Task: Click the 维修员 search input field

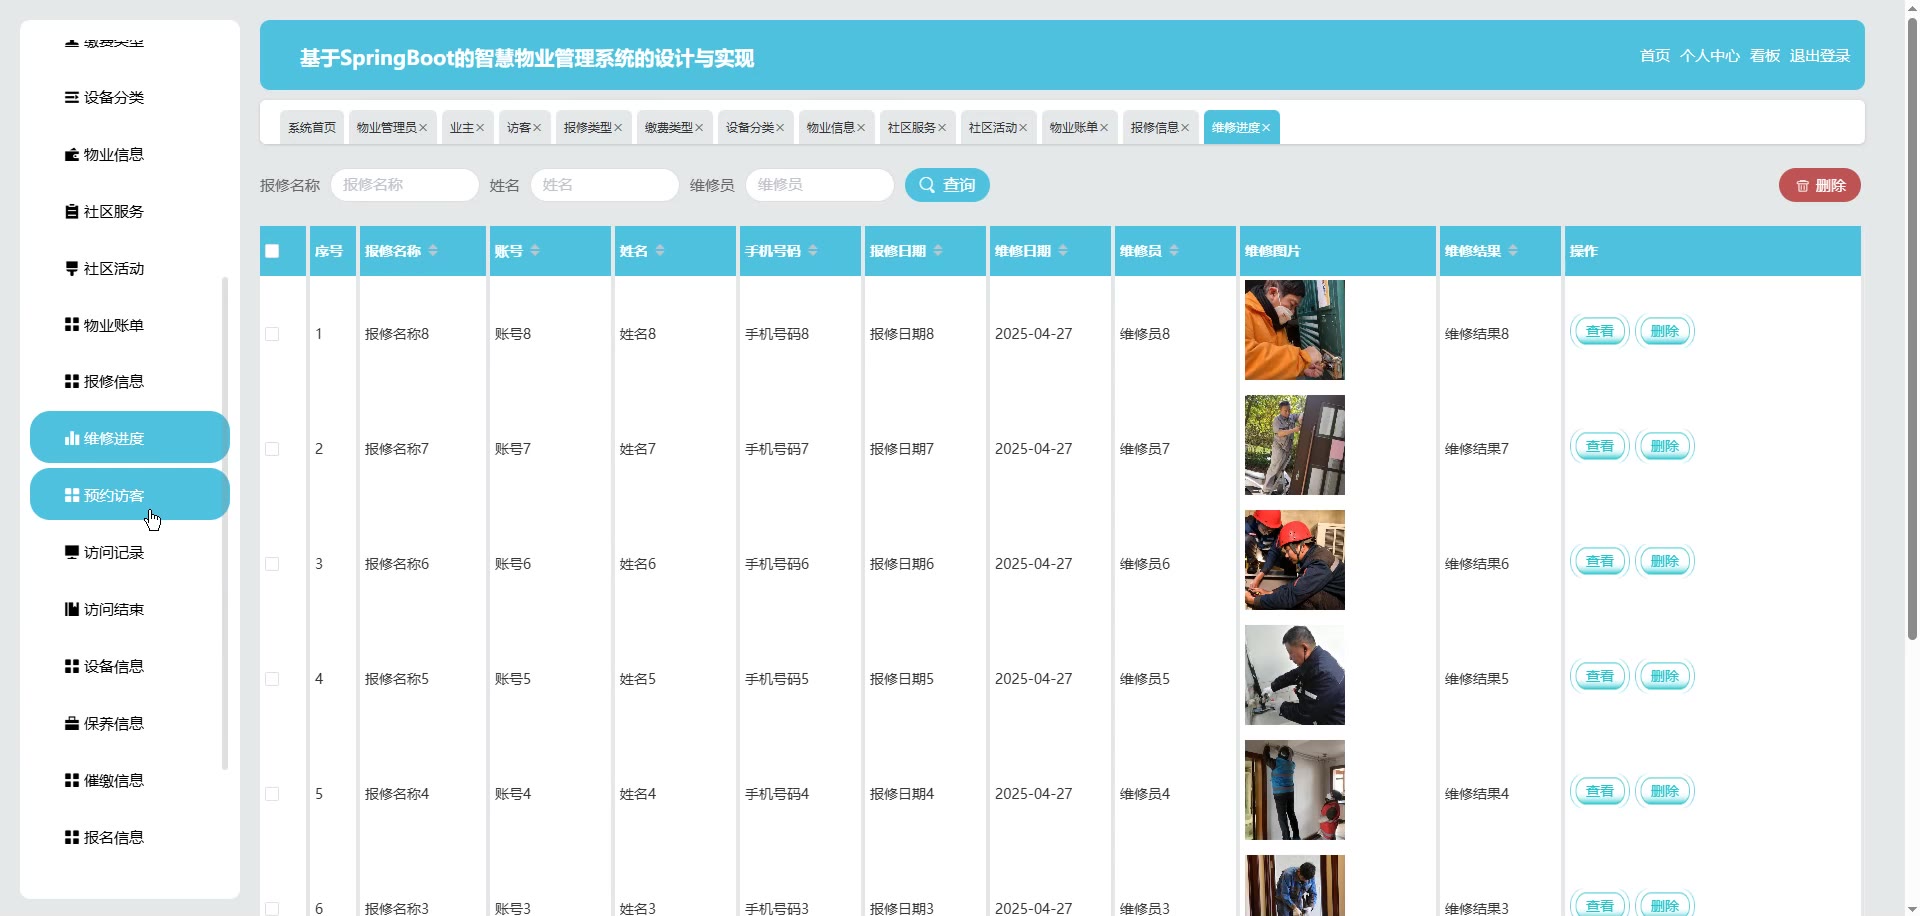Action: click(x=819, y=185)
